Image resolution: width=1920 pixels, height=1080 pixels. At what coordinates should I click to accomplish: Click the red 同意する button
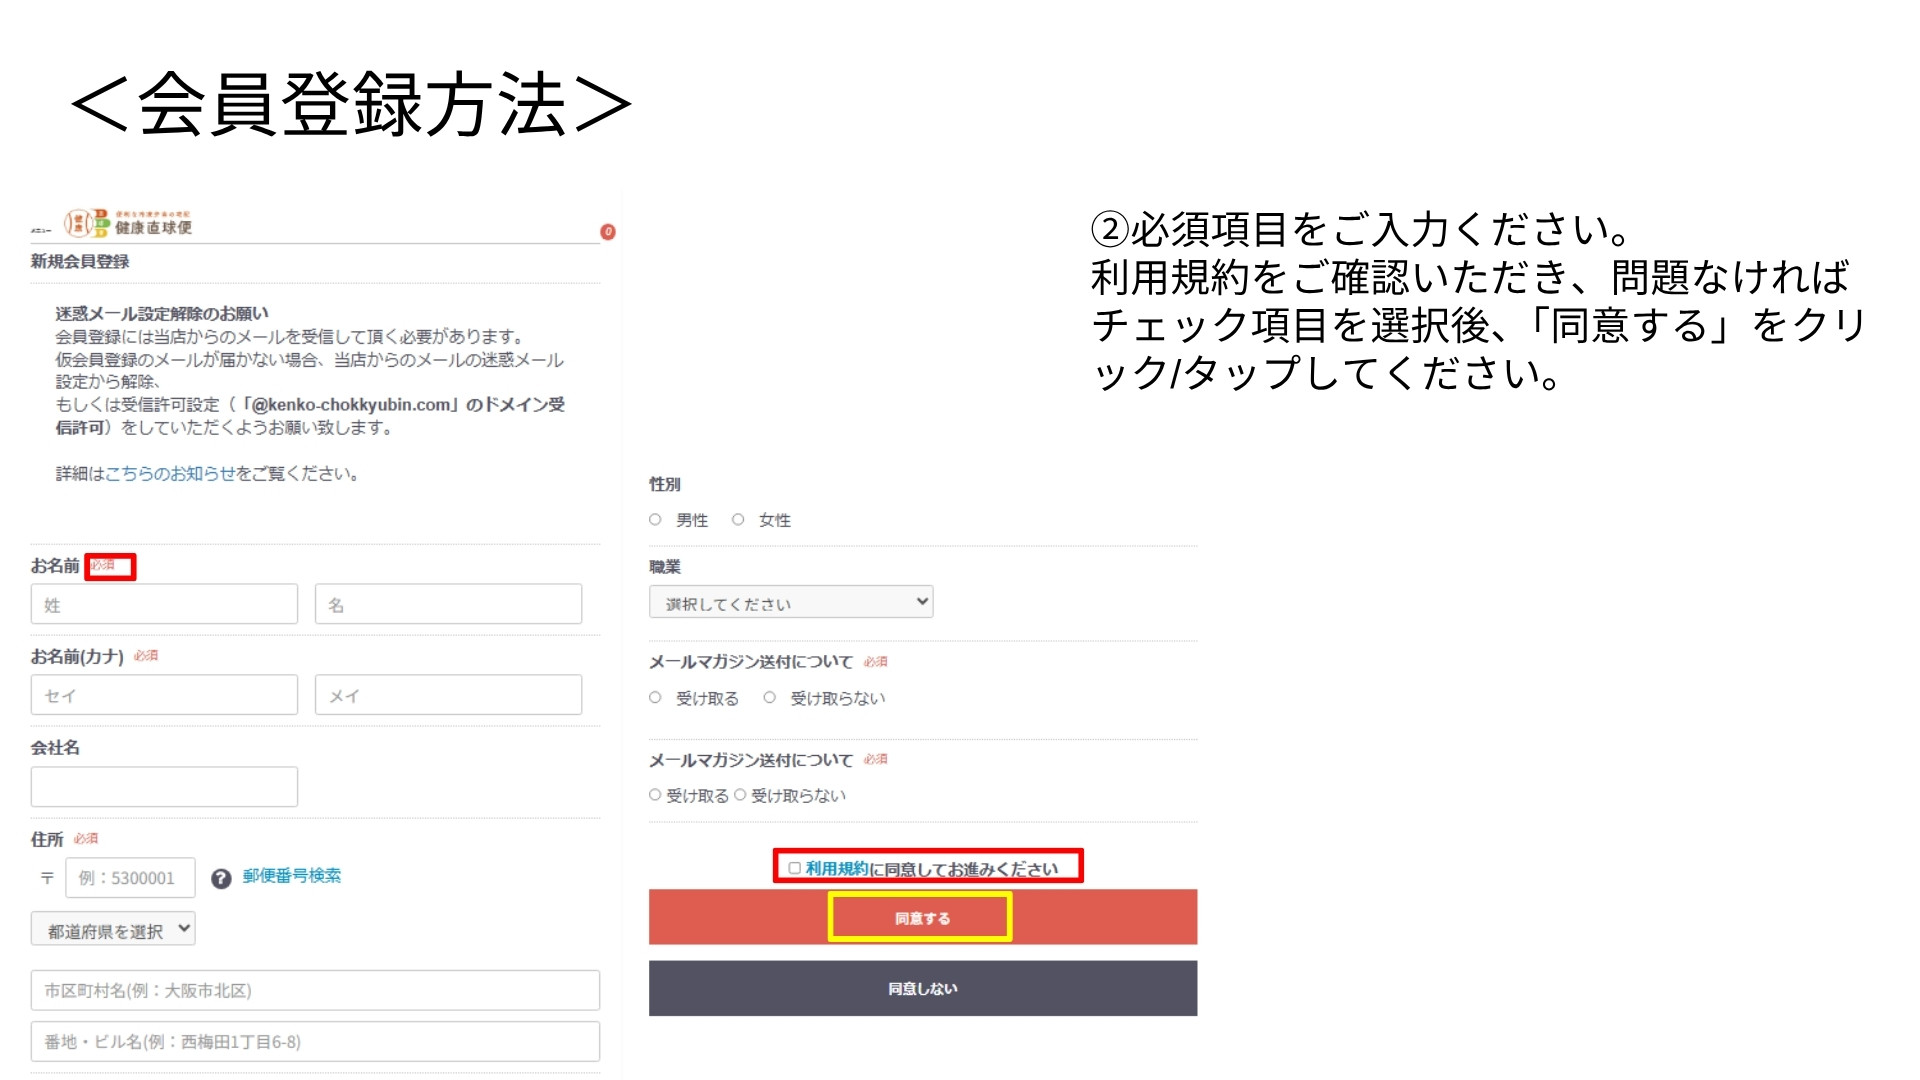[x=921, y=917]
